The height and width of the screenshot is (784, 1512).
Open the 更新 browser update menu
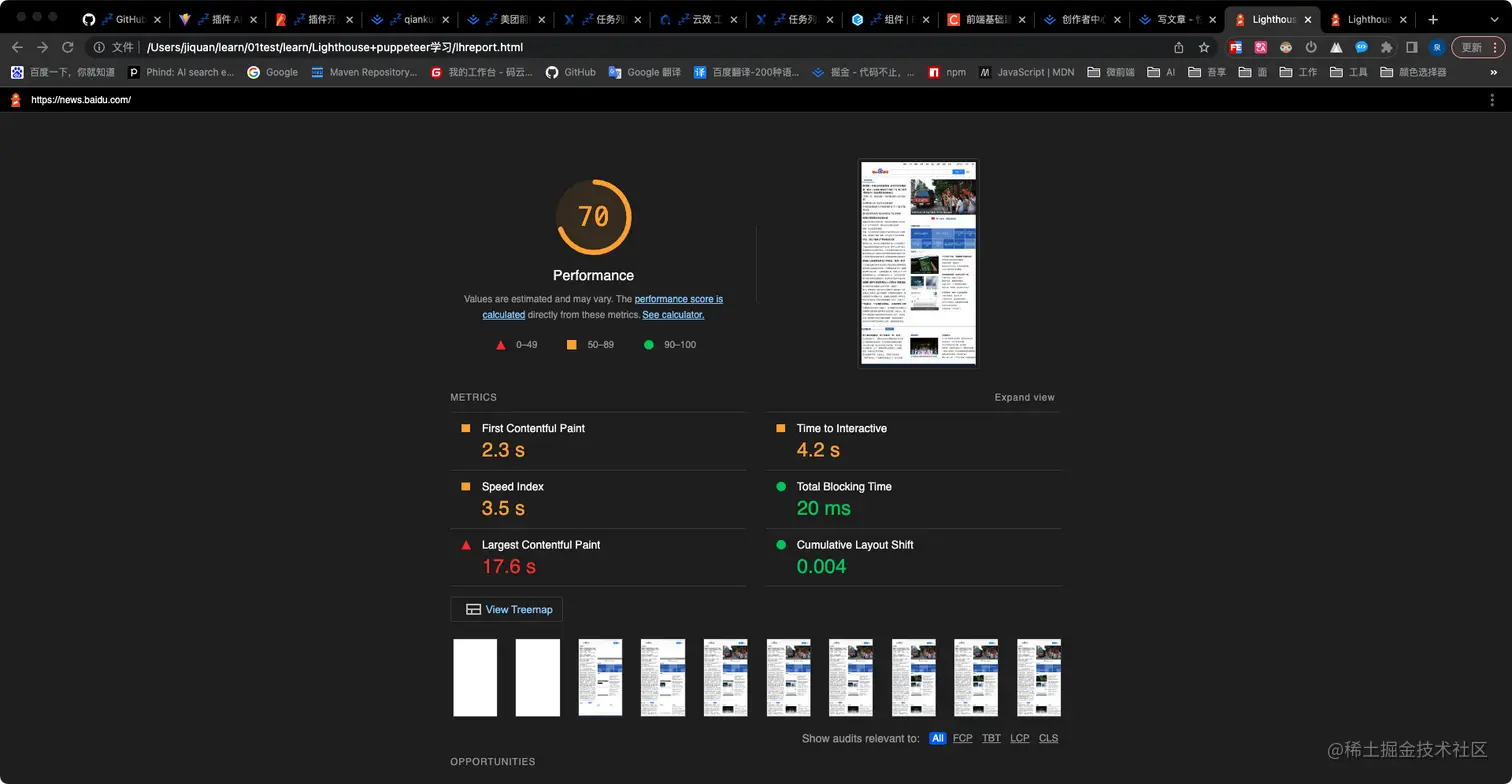point(1477,47)
